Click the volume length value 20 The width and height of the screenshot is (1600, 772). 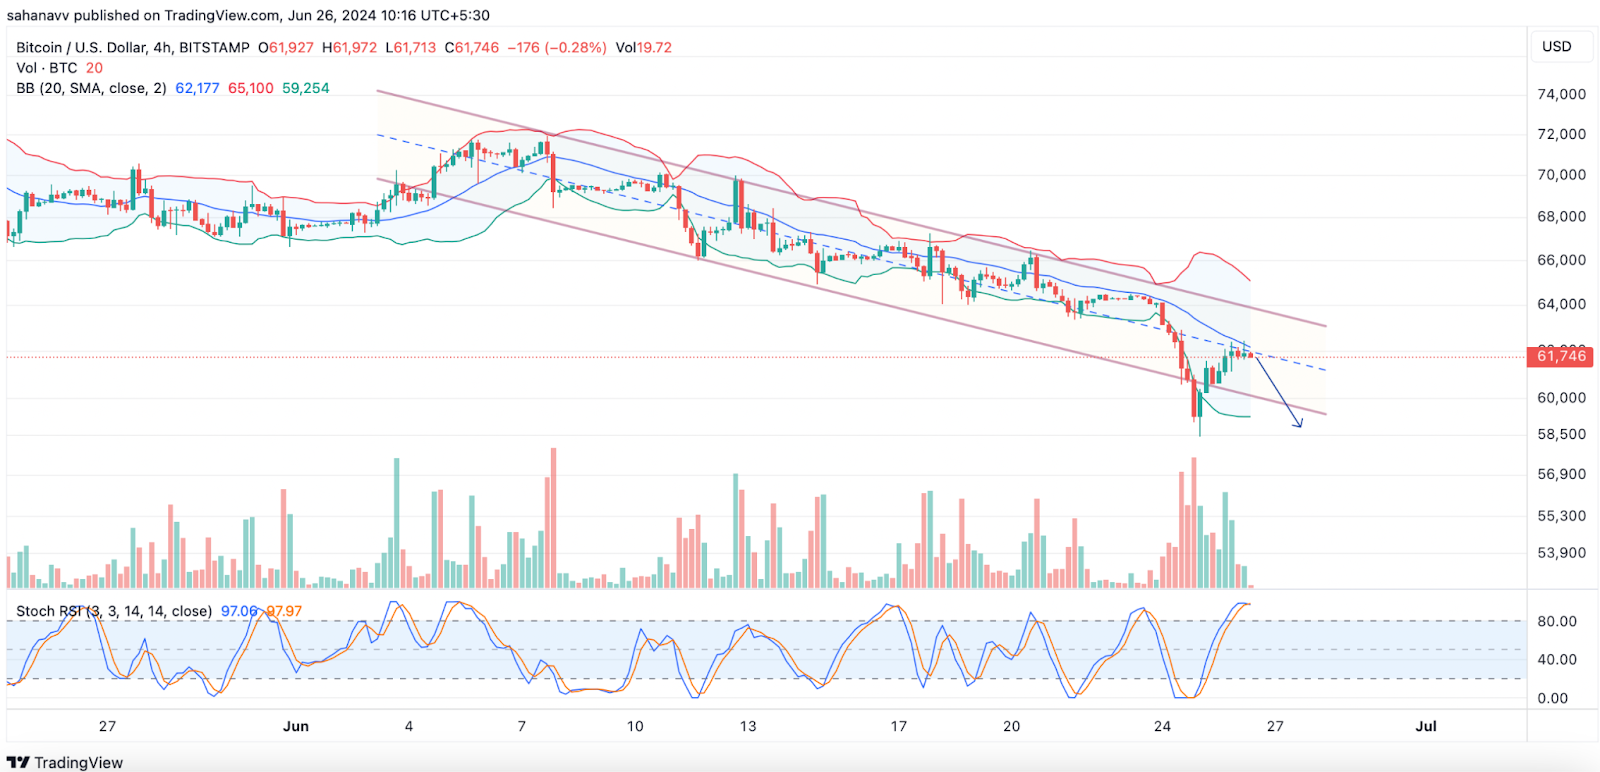94,68
